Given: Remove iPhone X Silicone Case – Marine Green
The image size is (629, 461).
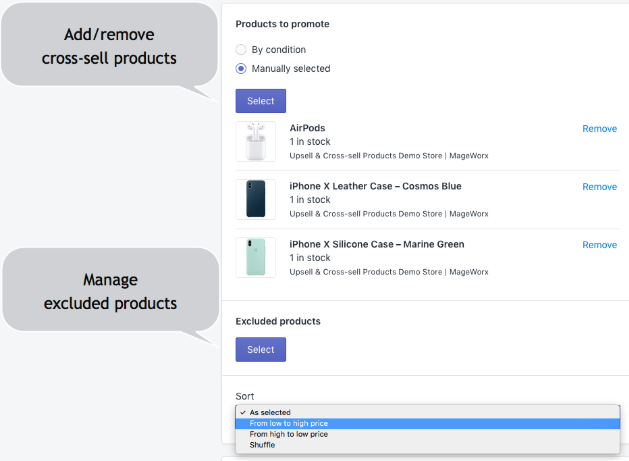Looking at the screenshot, I should [x=599, y=245].
